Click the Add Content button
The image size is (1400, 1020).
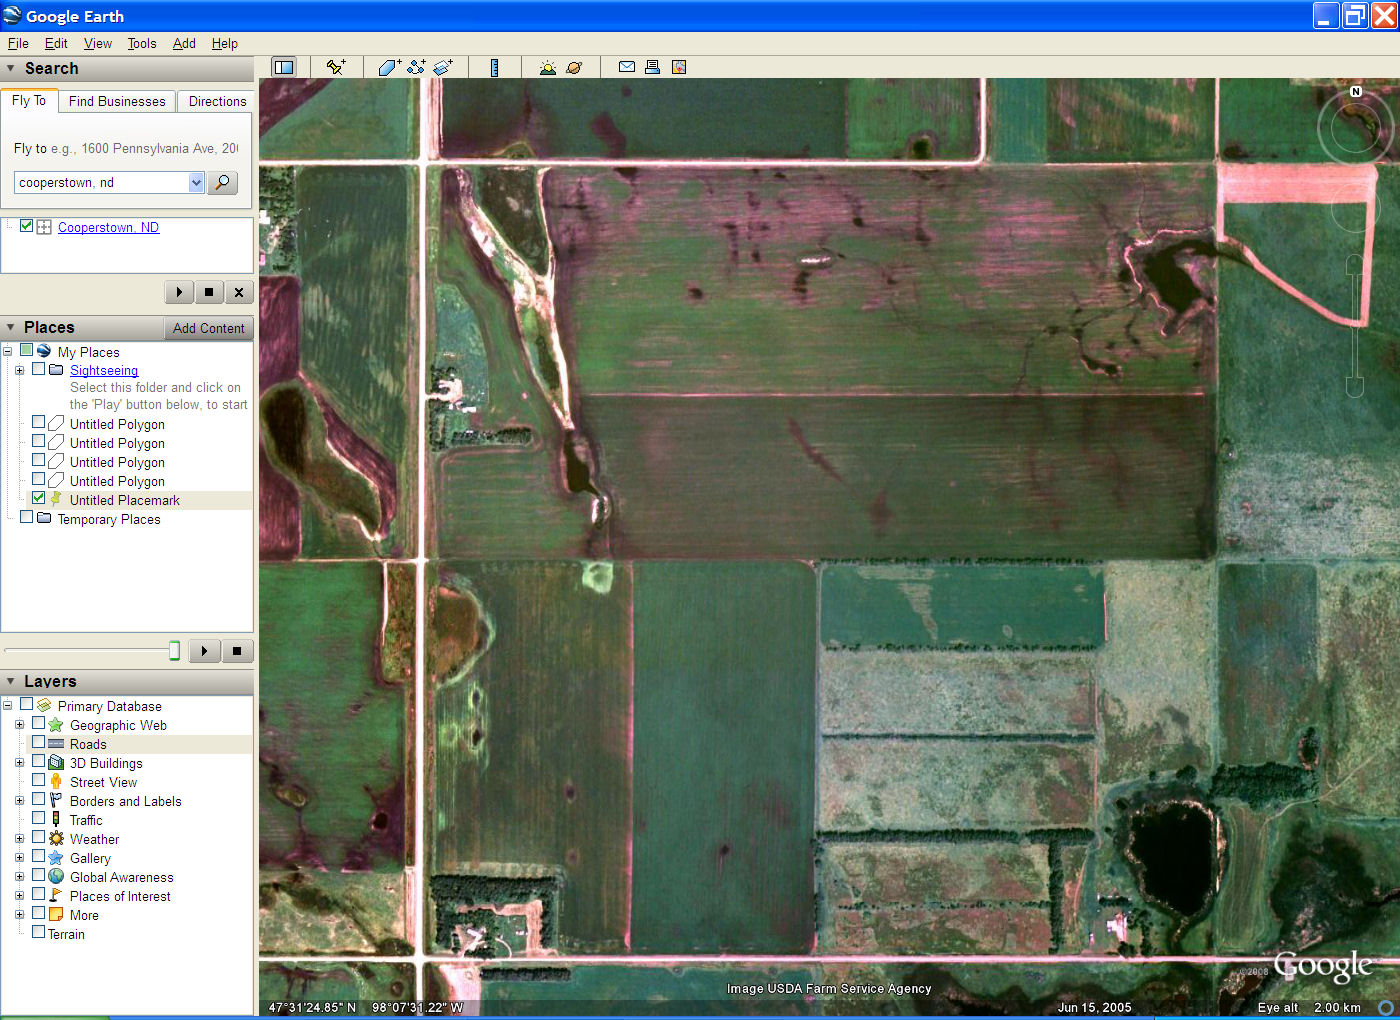point(208,328)
